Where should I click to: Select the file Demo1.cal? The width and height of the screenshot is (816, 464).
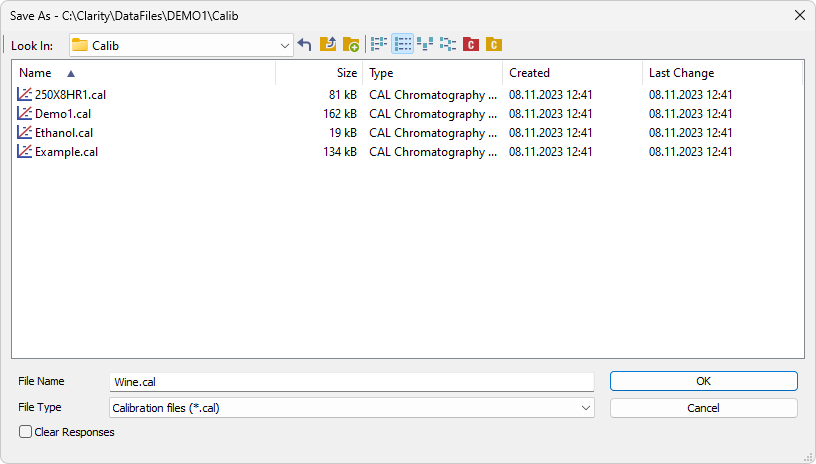[63, 113]
